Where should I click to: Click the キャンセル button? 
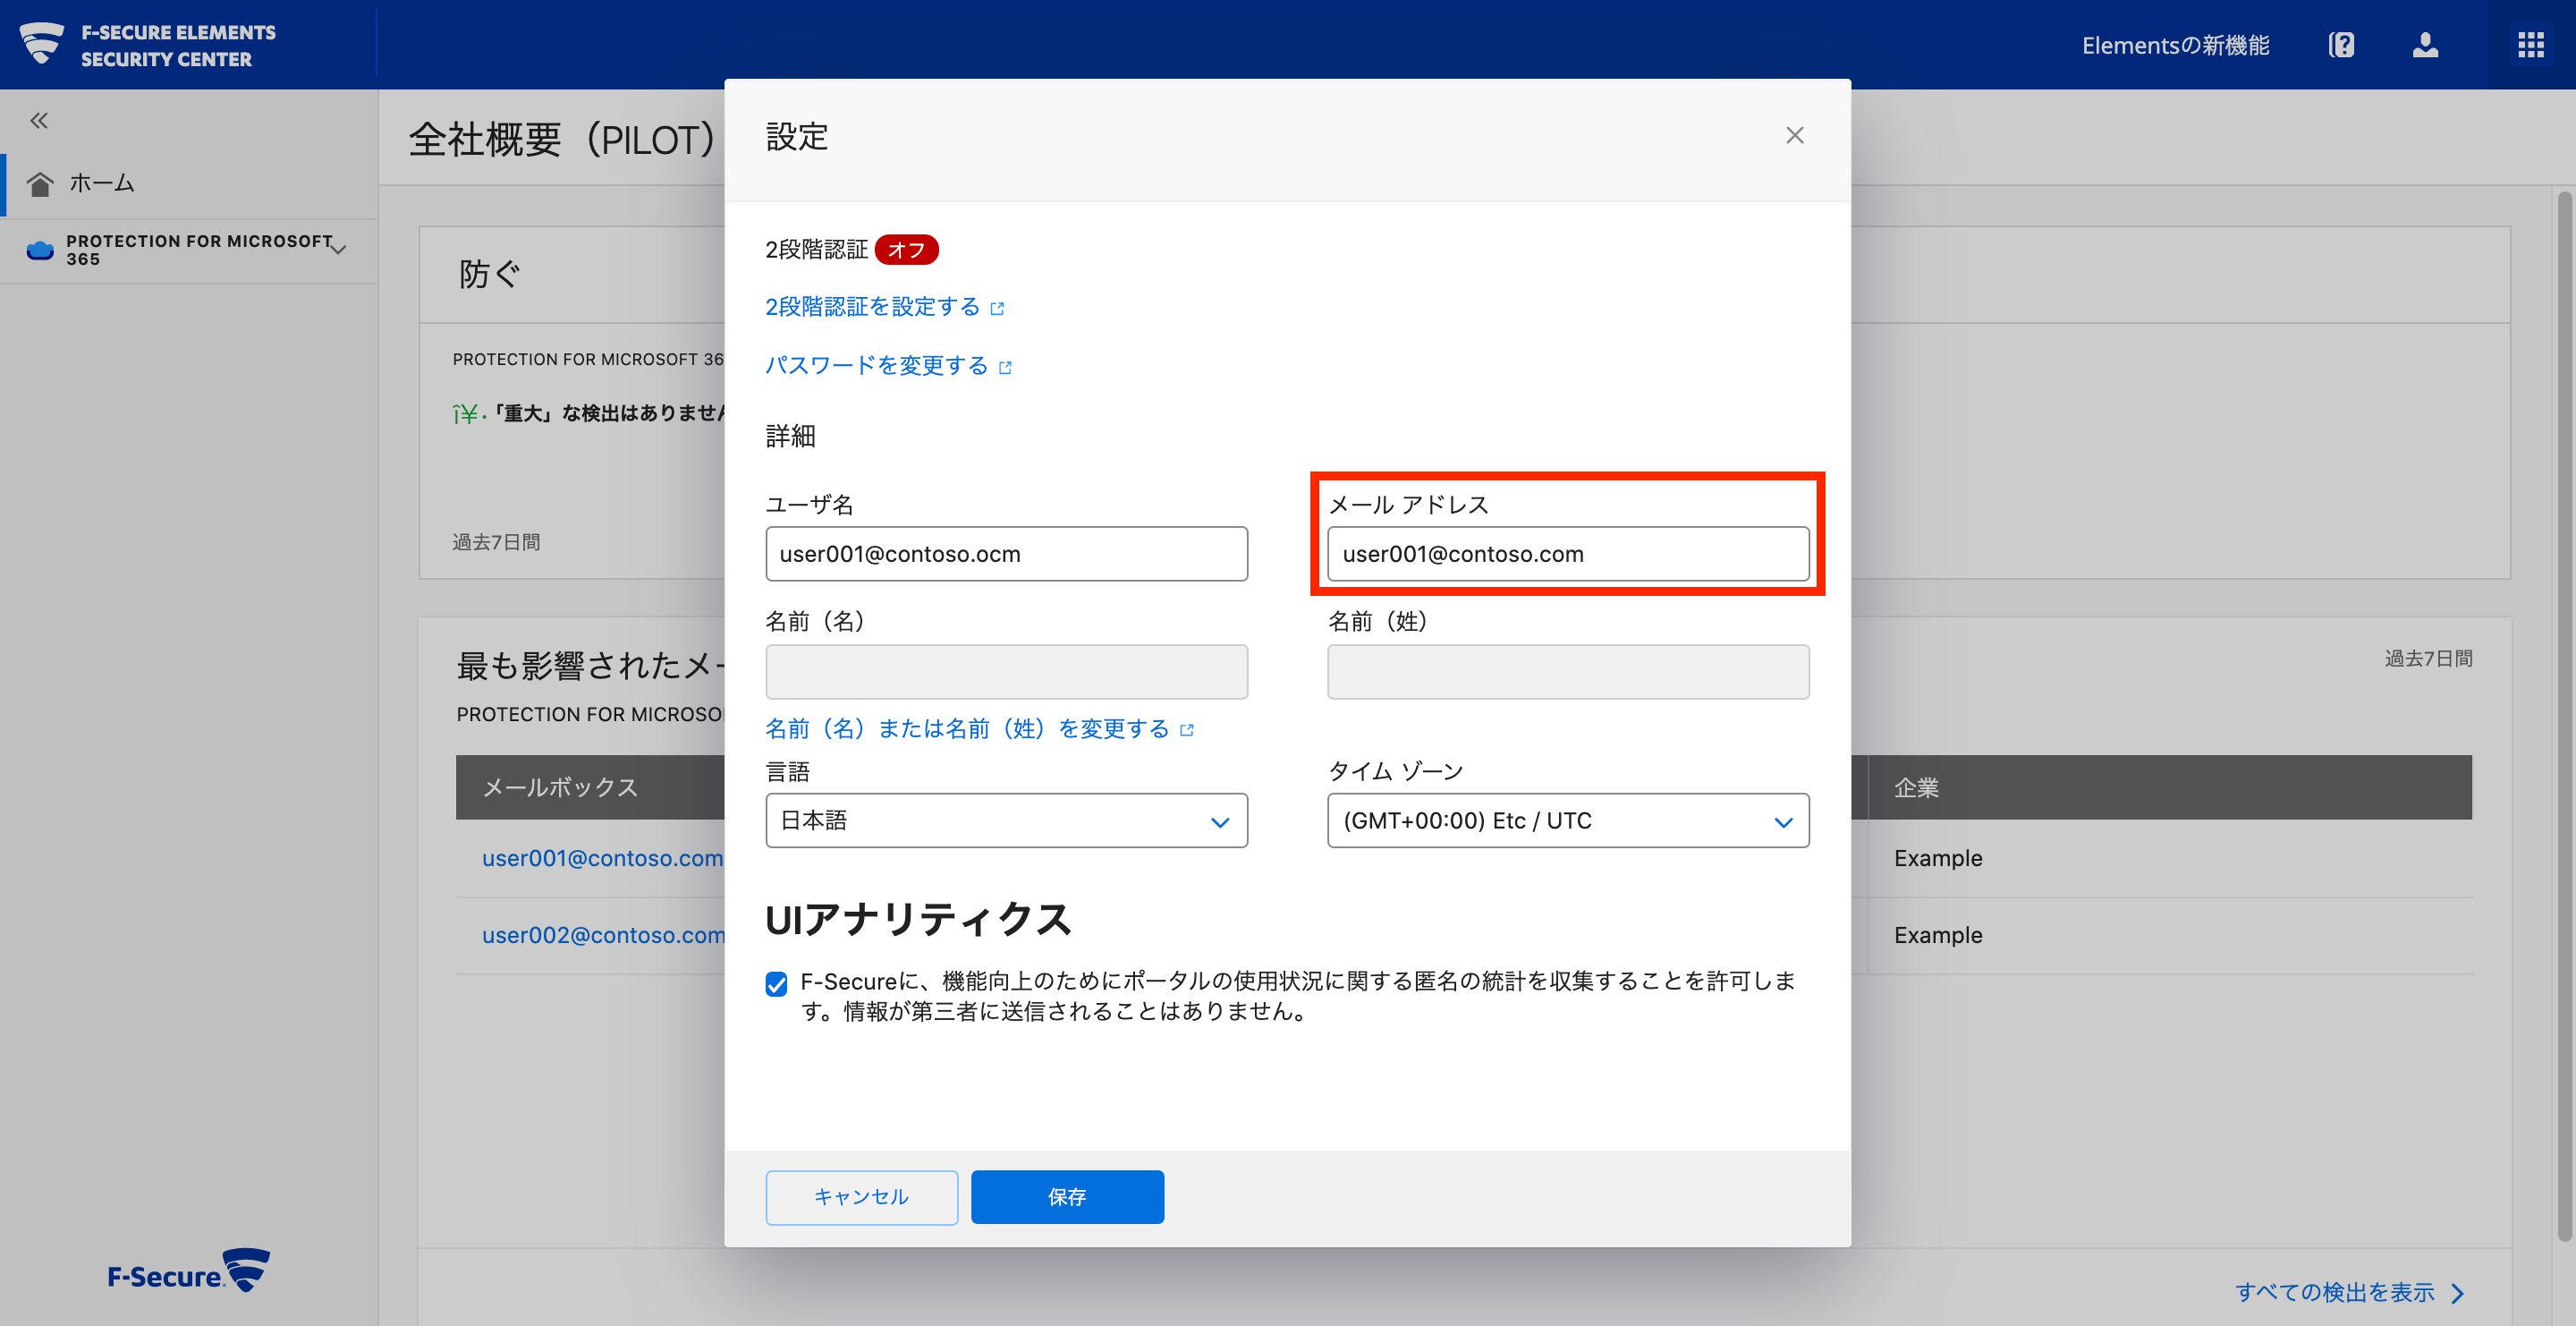pos(861,1197)
